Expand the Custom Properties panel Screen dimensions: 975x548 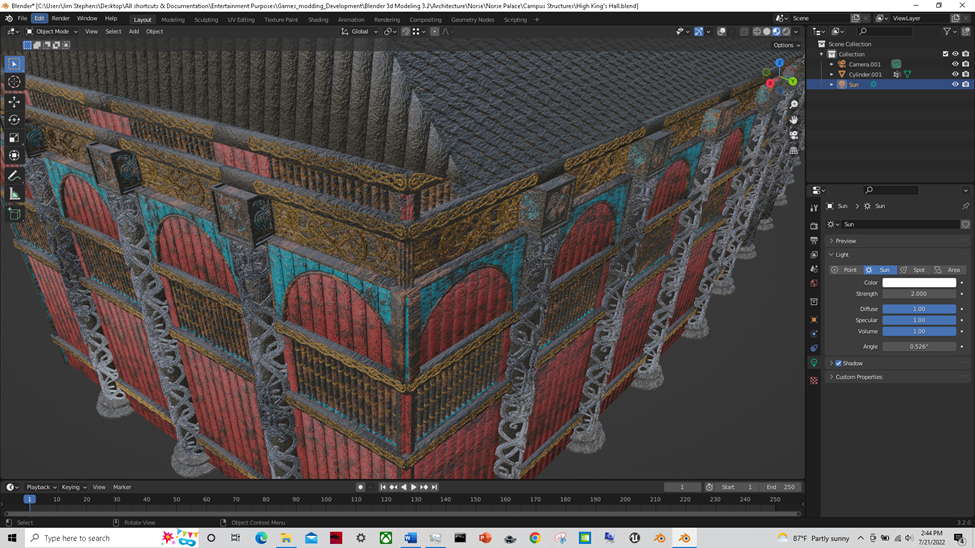(x=858, y=377)
